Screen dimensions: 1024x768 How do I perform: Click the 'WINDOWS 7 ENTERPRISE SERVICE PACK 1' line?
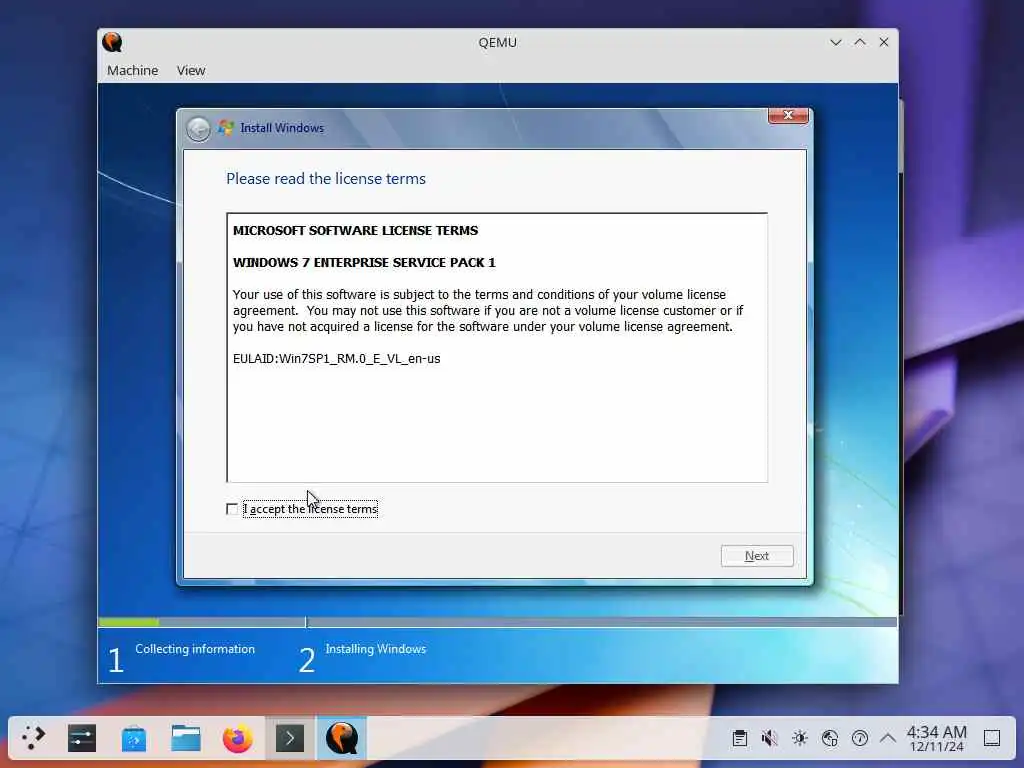[x=364, y=263]
